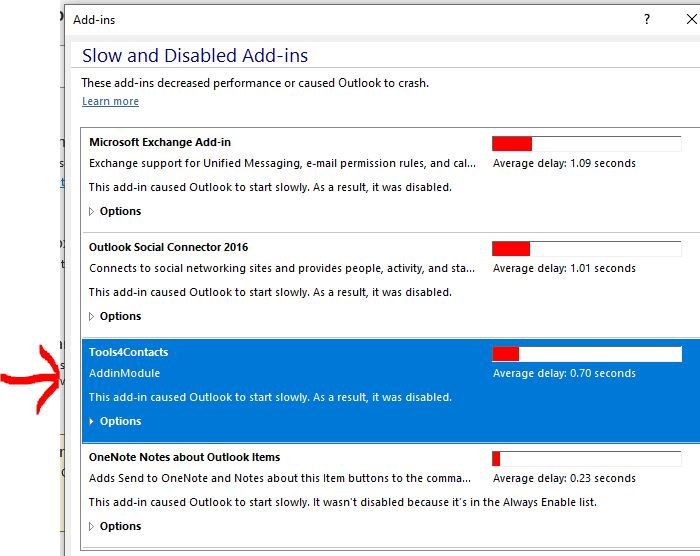Close the Add-ins dialog
700x556 pixels.
(692, 19)
